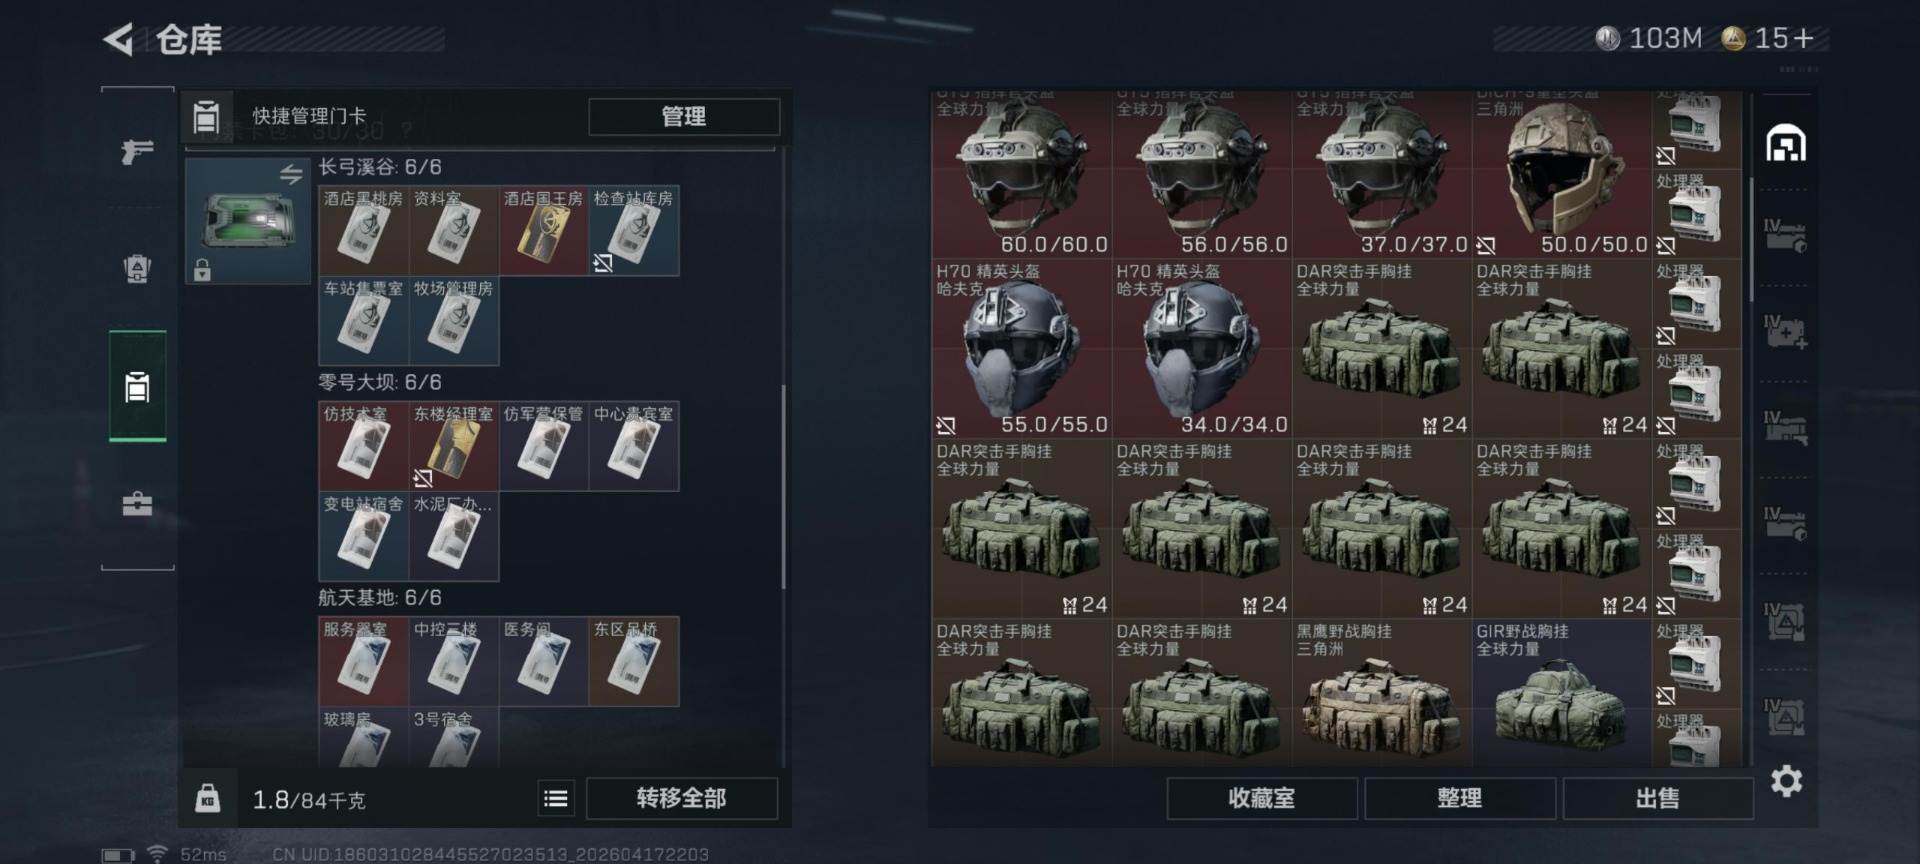Screen dimensions: 1920x864
Task: Select the 酒店国王房 gold keycard
Action: [544, 231]
